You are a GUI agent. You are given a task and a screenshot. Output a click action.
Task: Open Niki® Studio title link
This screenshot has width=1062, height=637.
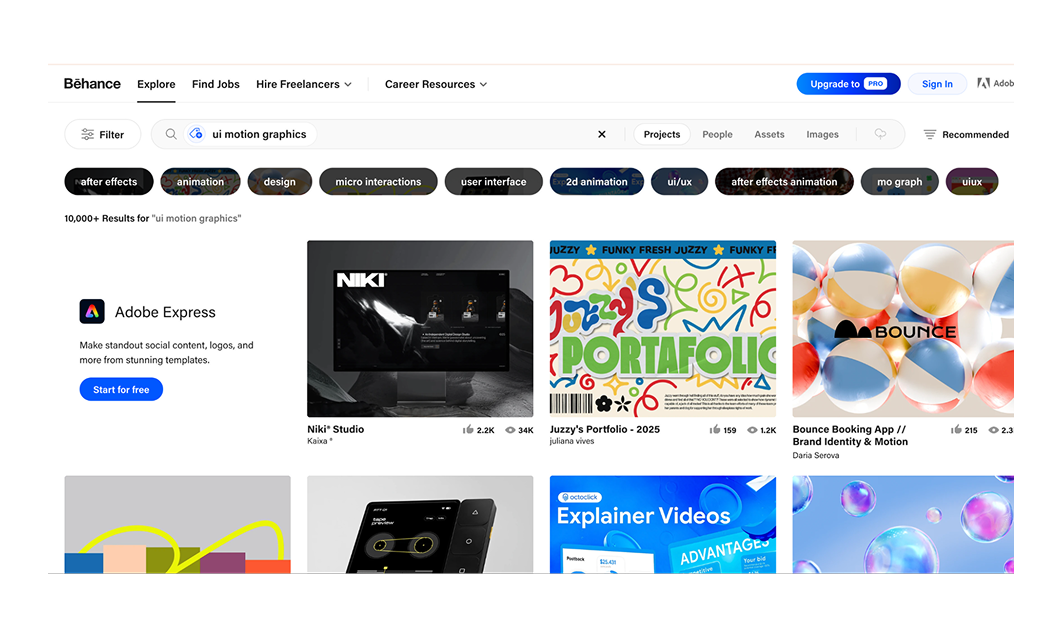[x=335, y=429]
